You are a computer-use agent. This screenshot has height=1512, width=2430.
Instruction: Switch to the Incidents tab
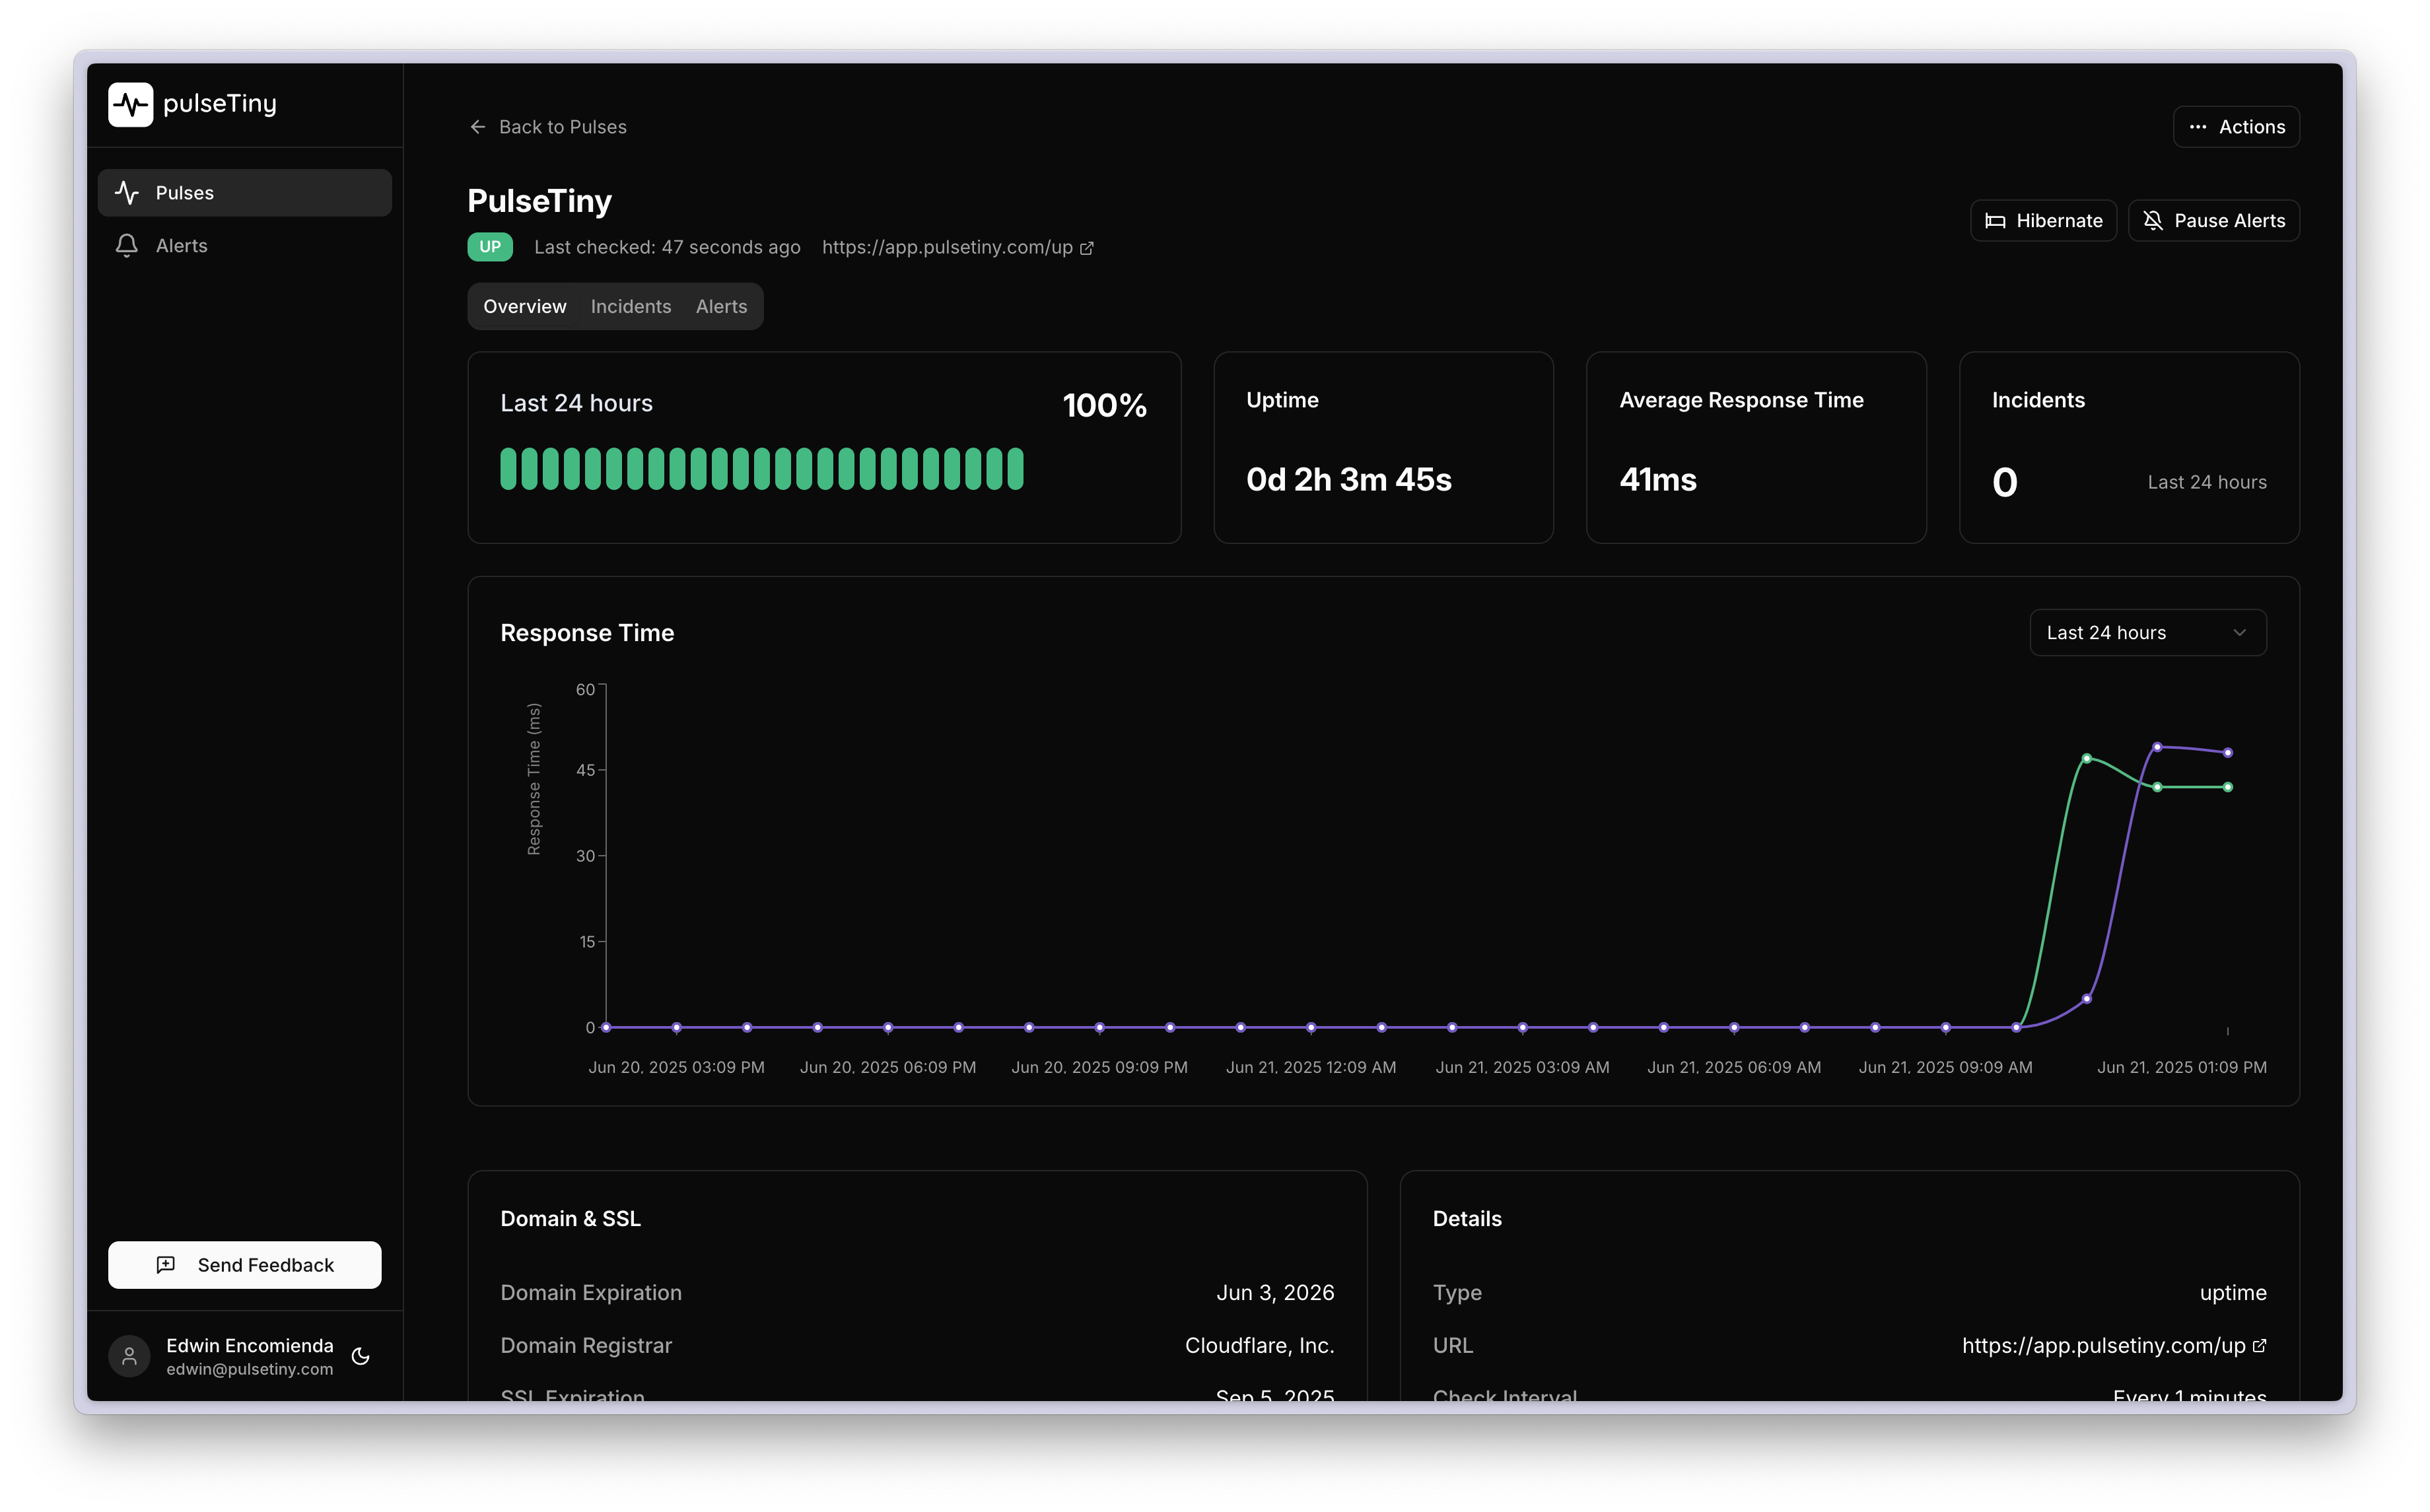631,306
